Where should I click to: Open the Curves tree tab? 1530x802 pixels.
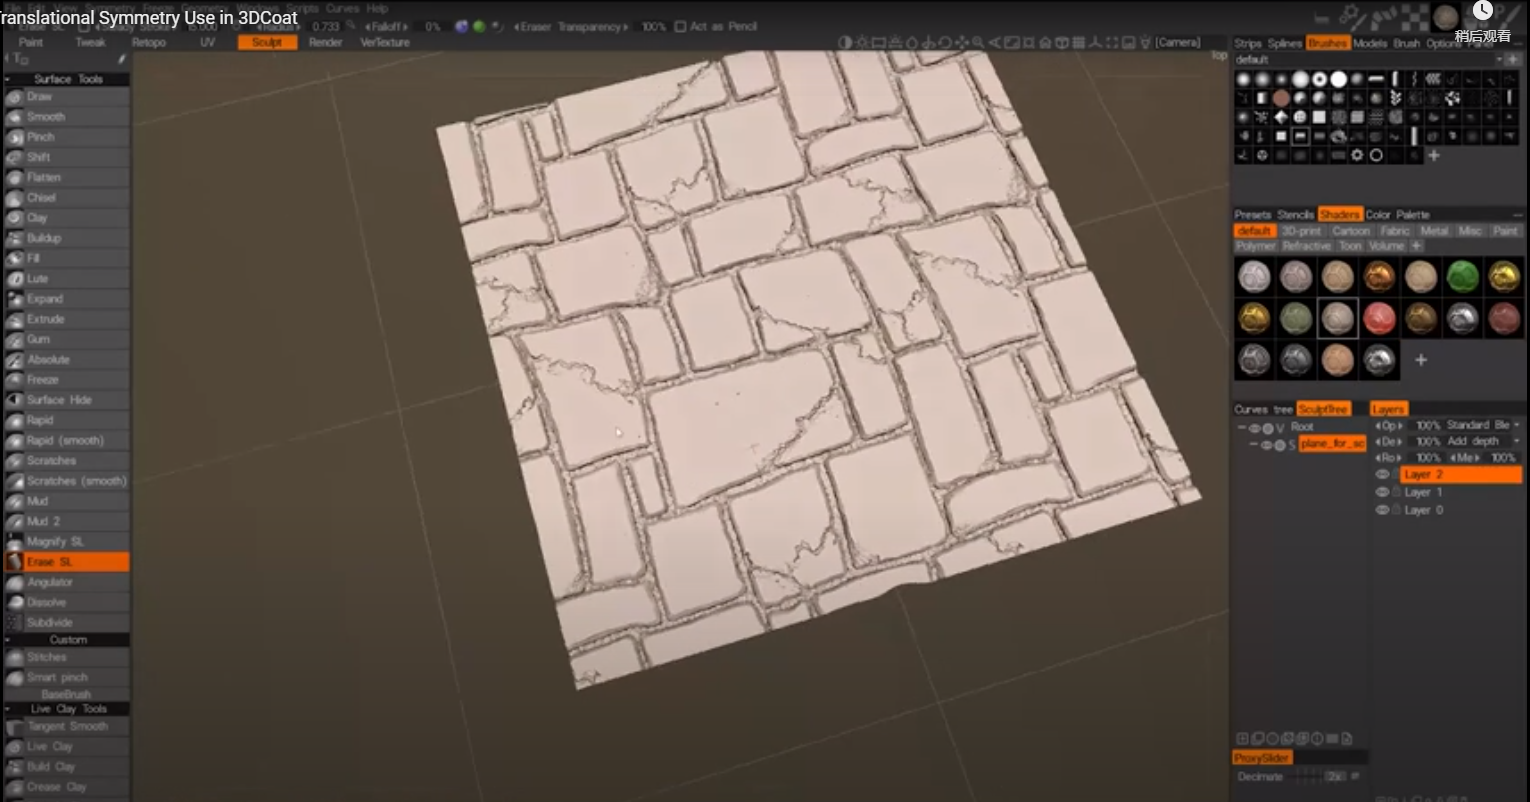click(x=1263, y=409)
